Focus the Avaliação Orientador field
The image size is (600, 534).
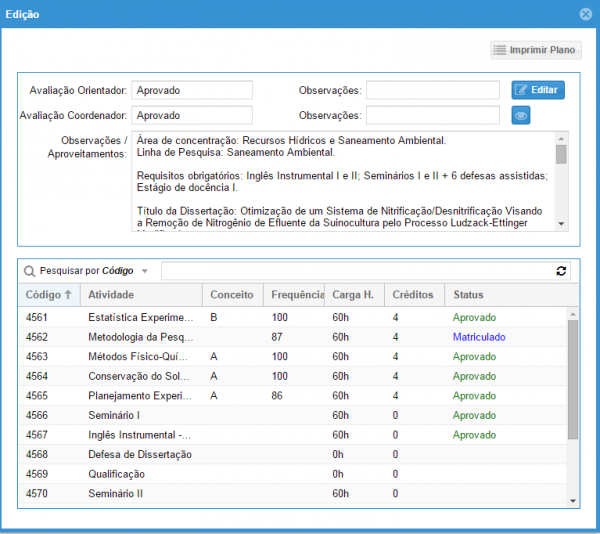click(x=192, y=90)
